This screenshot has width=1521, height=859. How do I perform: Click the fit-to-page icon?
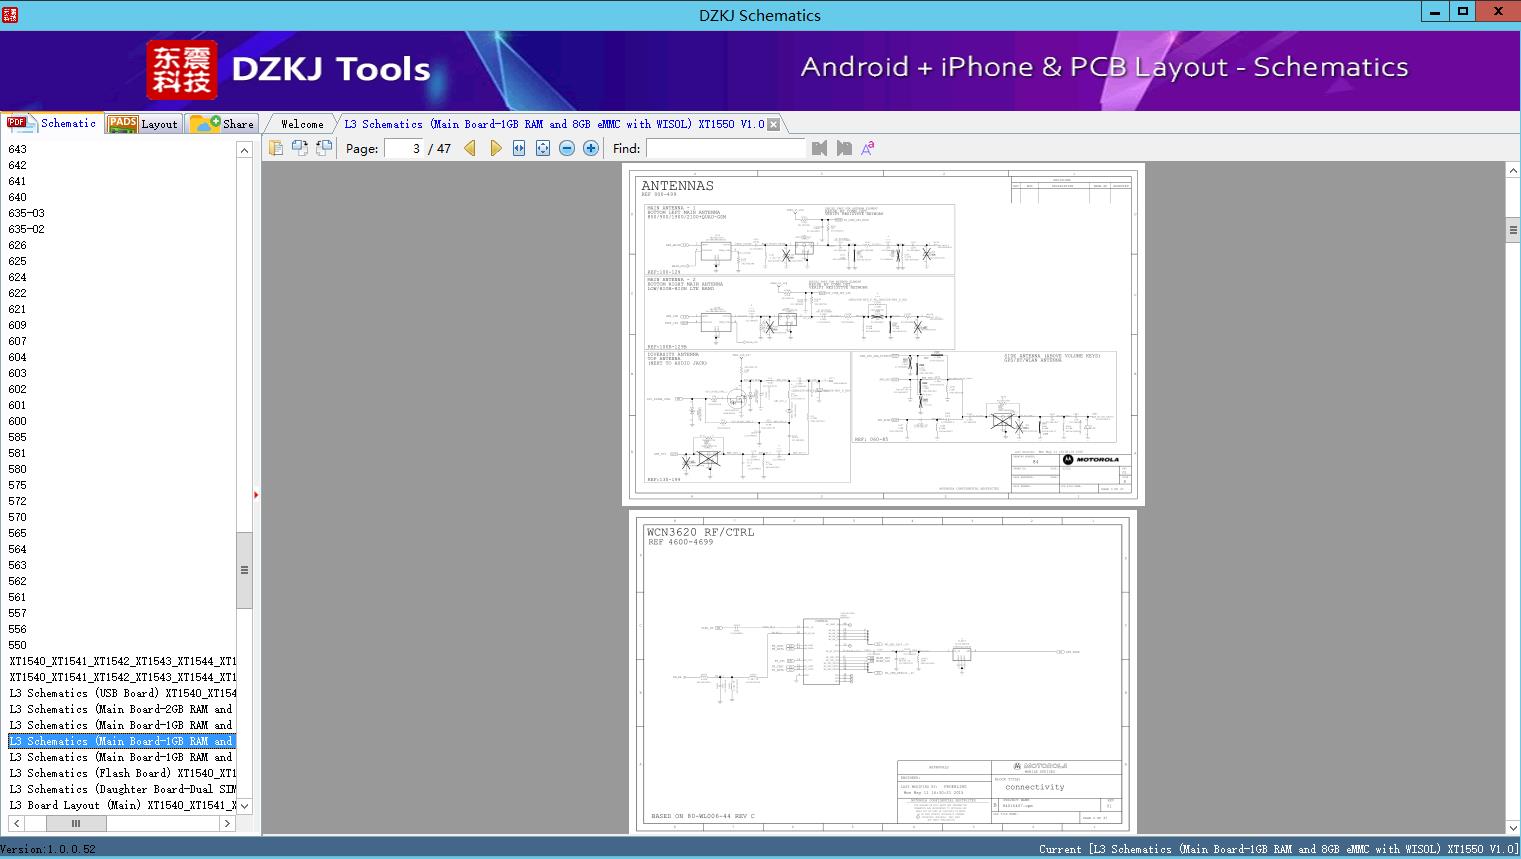pyautogui.click(x=542, y=148)
